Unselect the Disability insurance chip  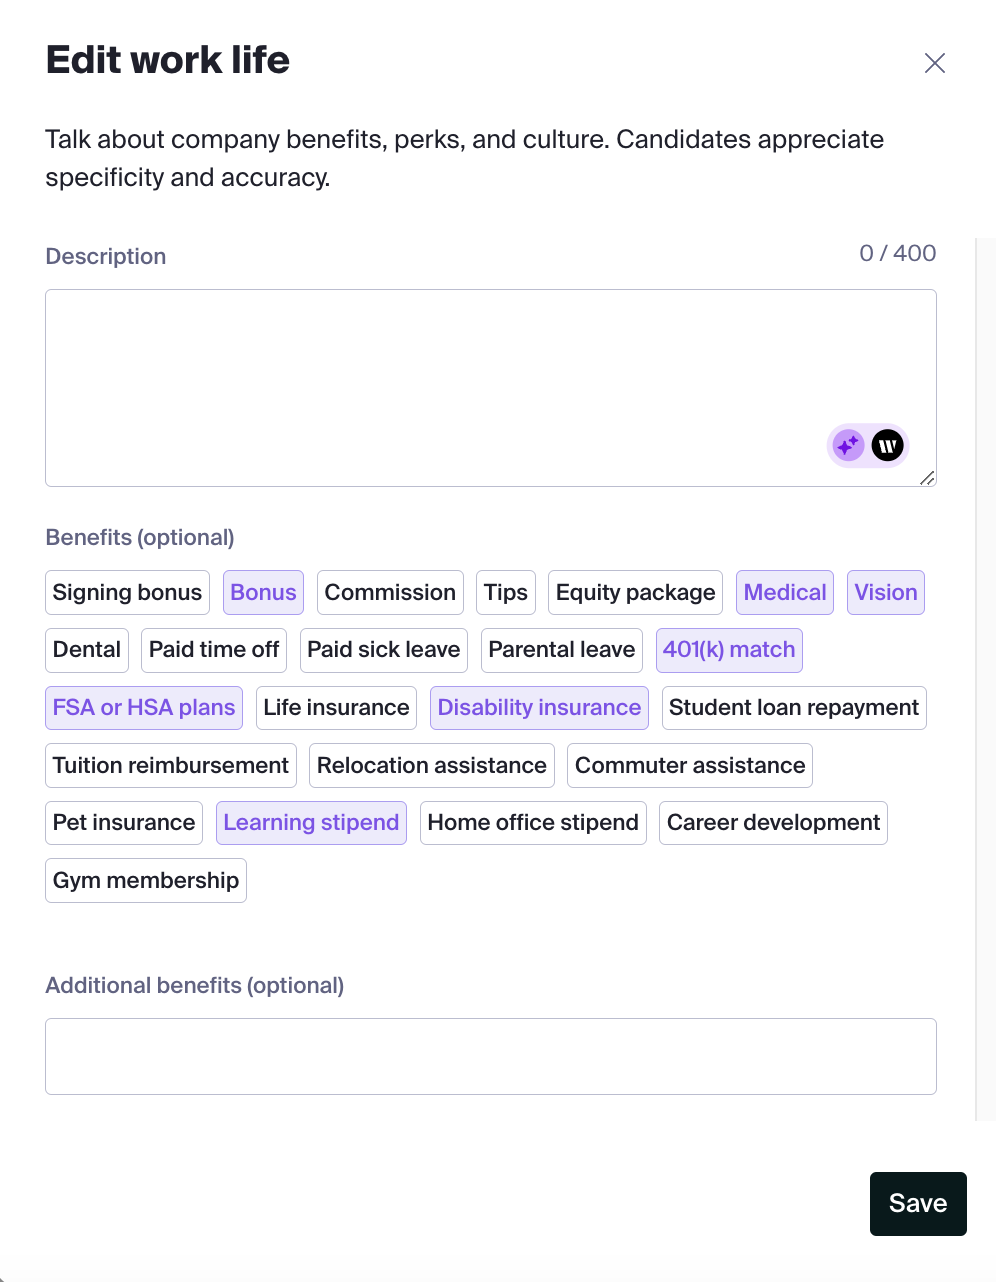pos(539,708)
